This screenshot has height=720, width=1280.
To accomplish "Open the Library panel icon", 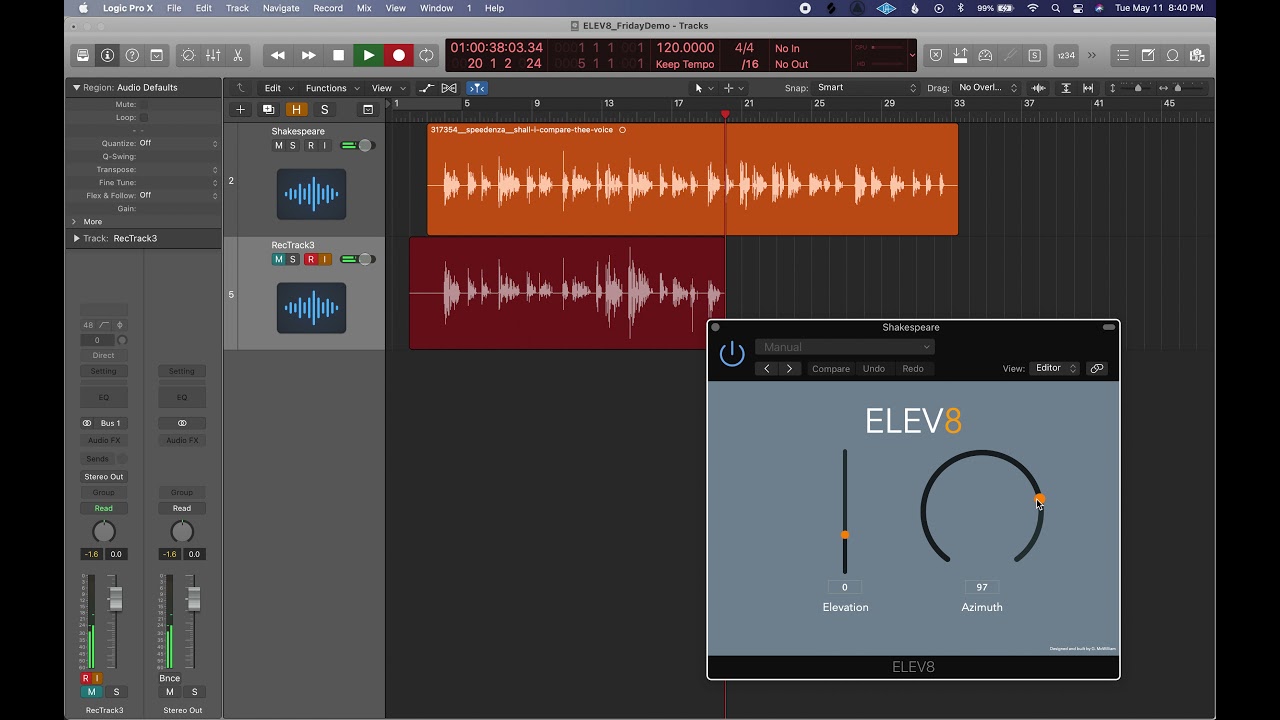I will [x=83, y=55].
